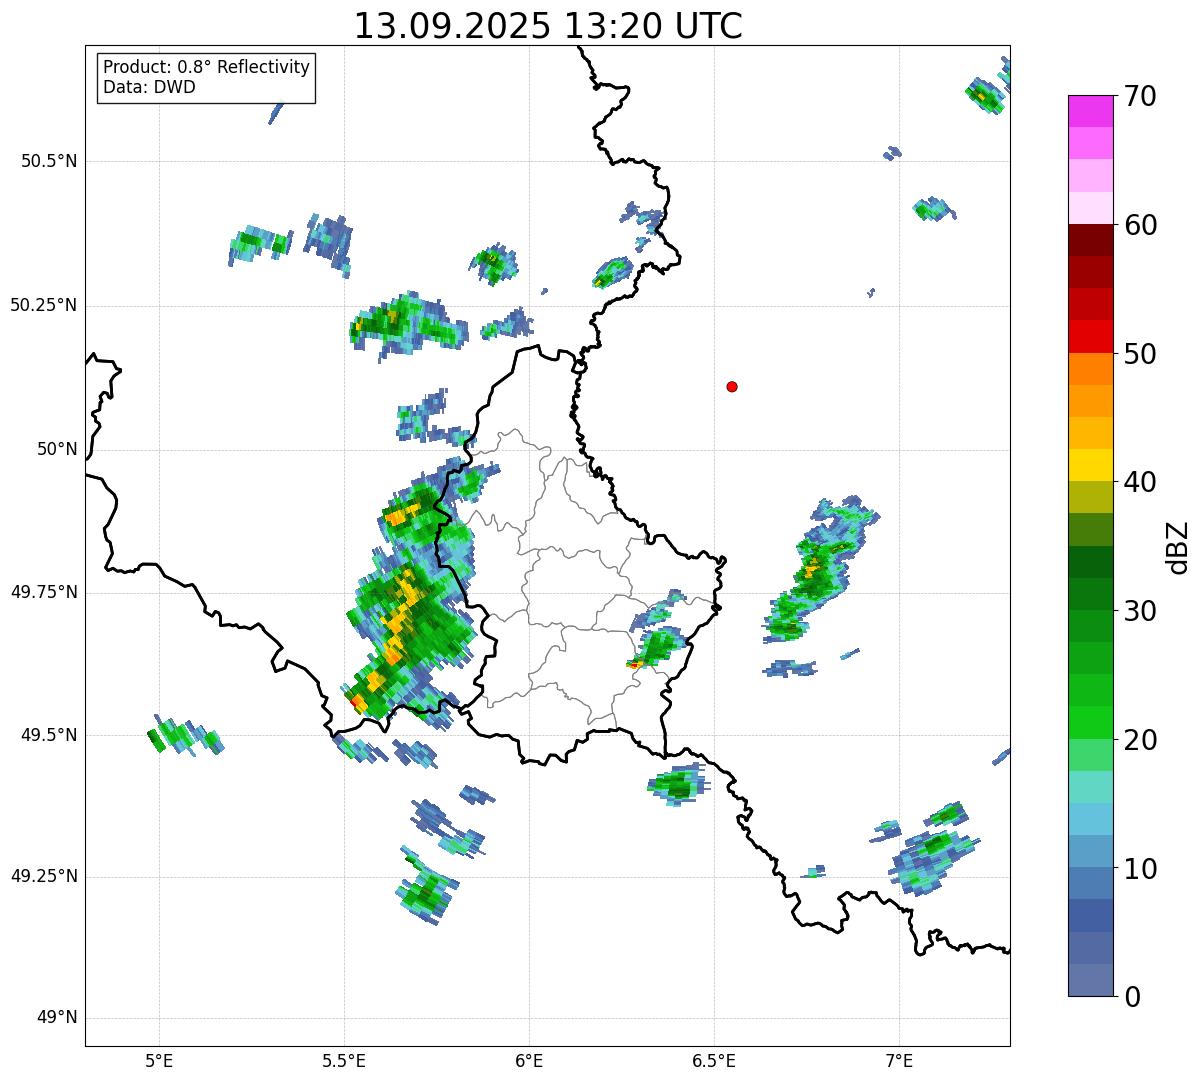The width and height of the screenshot is (1202, 1081).
Task: Click the dark red 60 dBZ colorbar band
Action: pos(1090,240)
